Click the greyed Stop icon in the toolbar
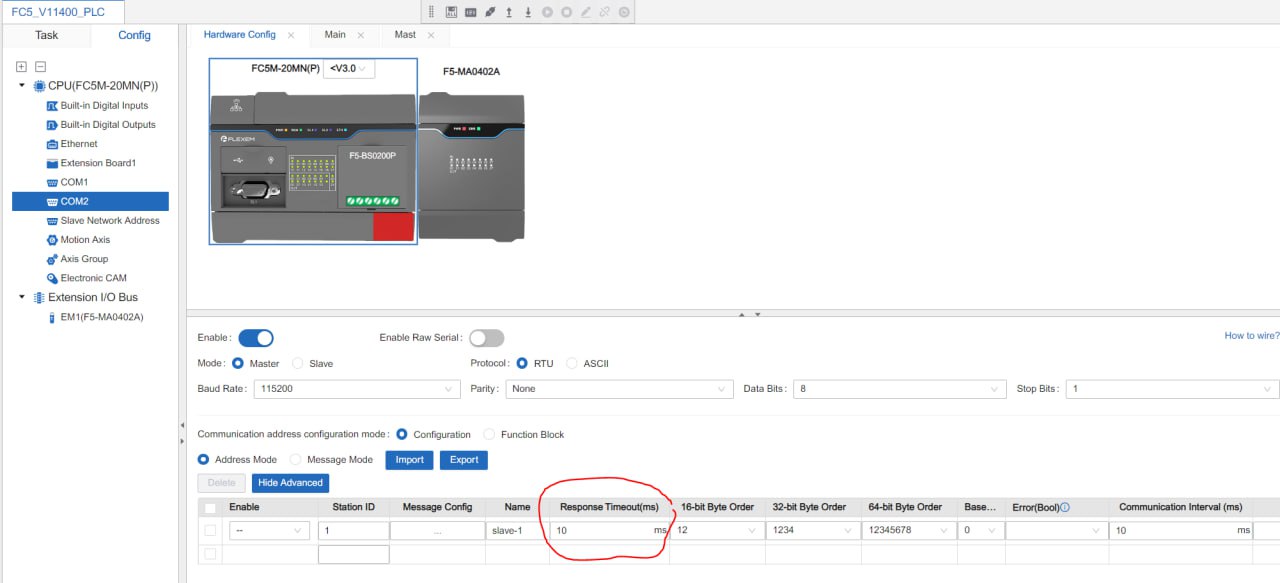 [567, 12]
